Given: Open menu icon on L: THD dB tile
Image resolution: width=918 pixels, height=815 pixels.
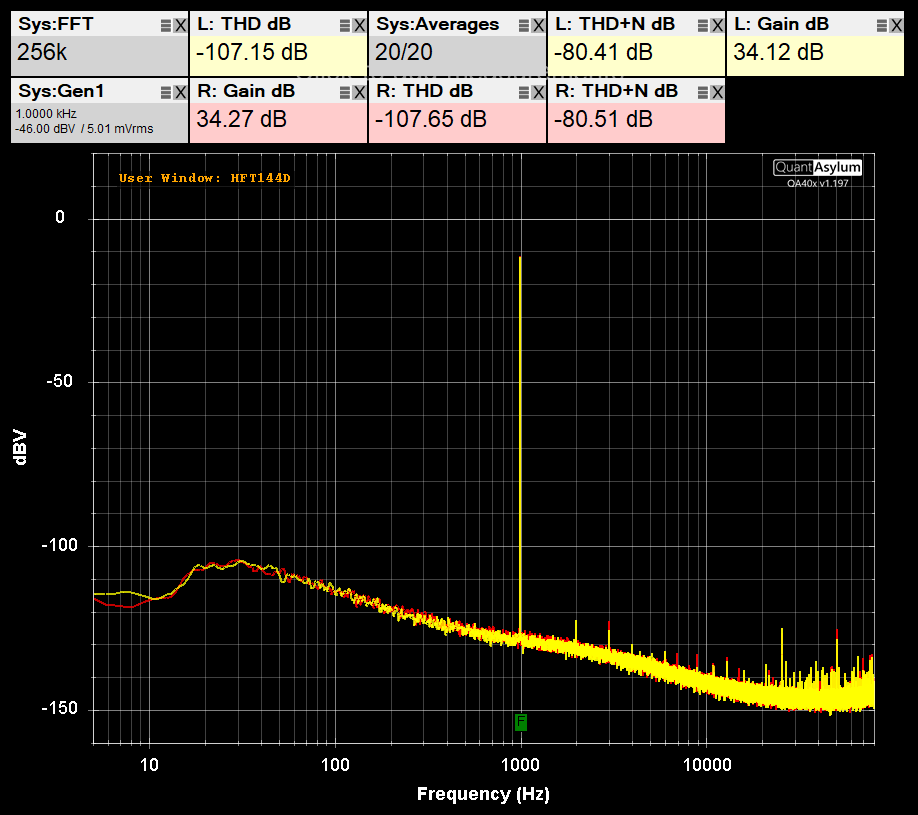Looking at the screenshot, I should tap(345, 26).
